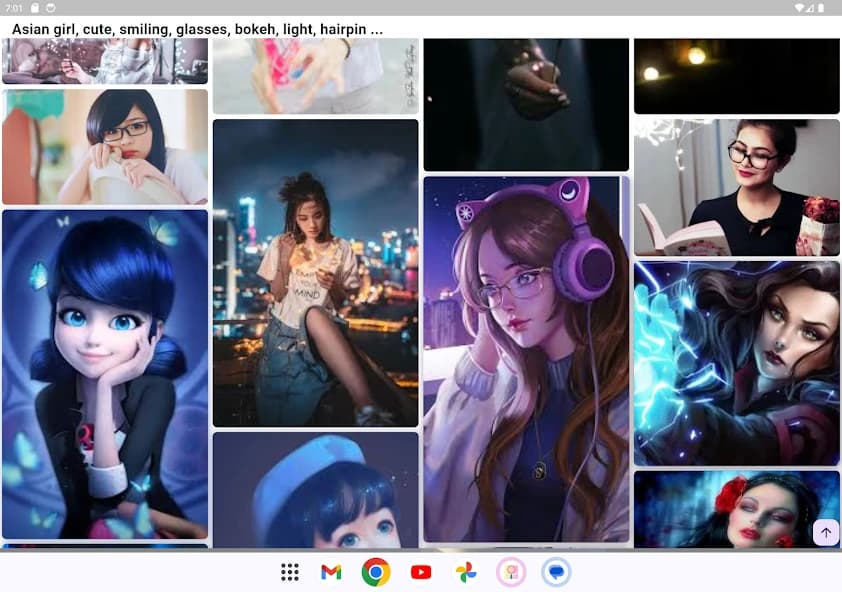
Task: Launch YouTube from the taskbar
Action: click(421, 572)
